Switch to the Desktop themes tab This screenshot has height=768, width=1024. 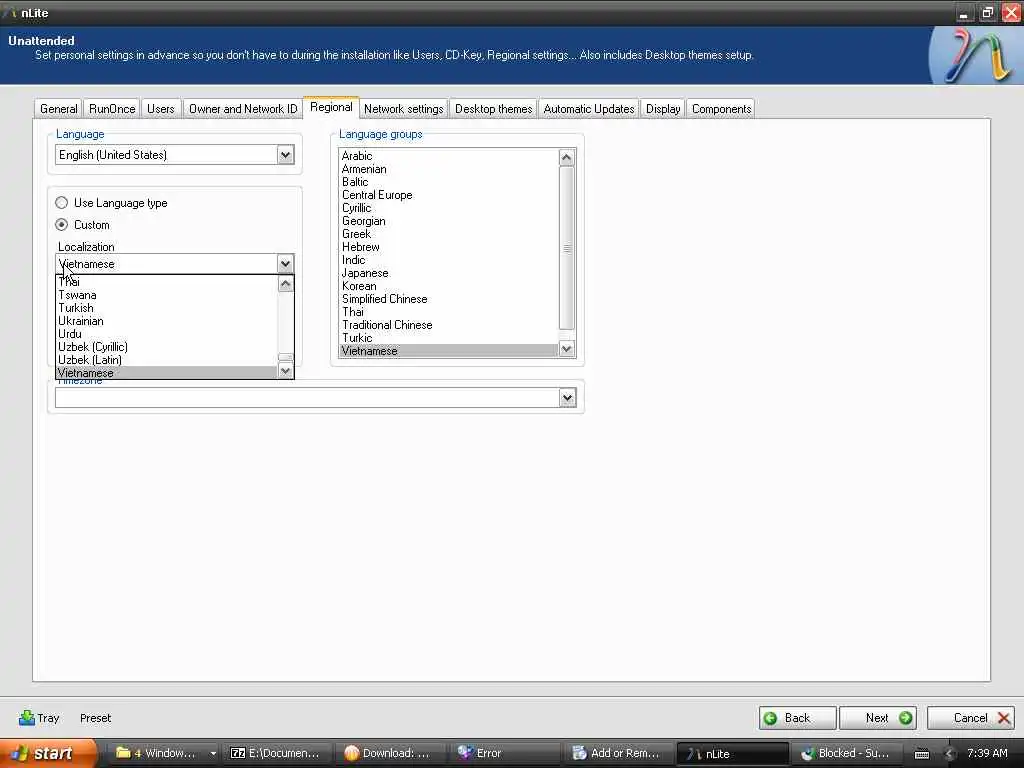494,109
